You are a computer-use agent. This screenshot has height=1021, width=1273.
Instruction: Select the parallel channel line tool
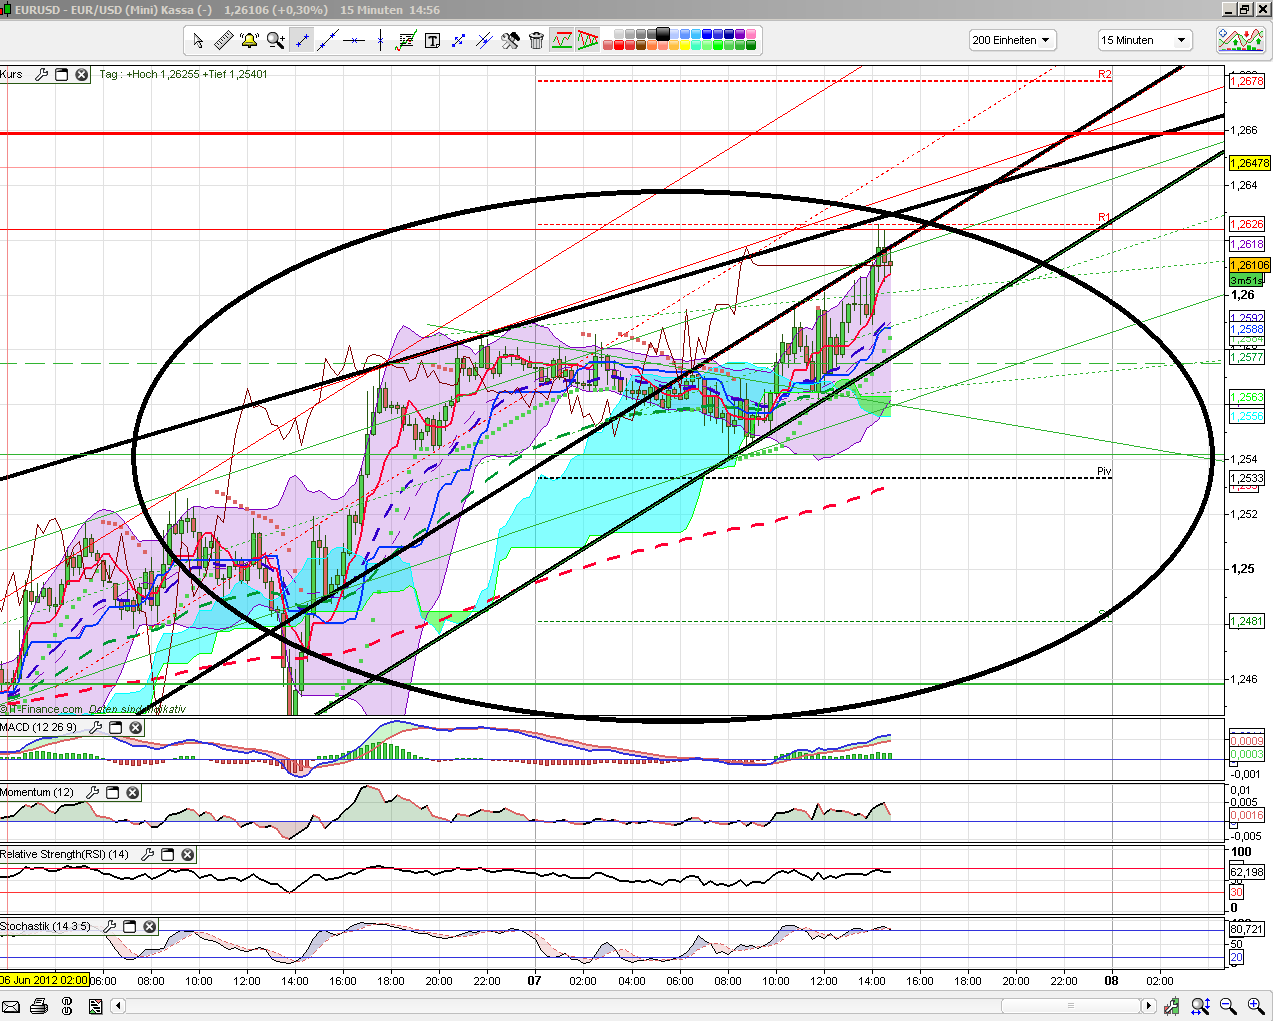[484, 40]
